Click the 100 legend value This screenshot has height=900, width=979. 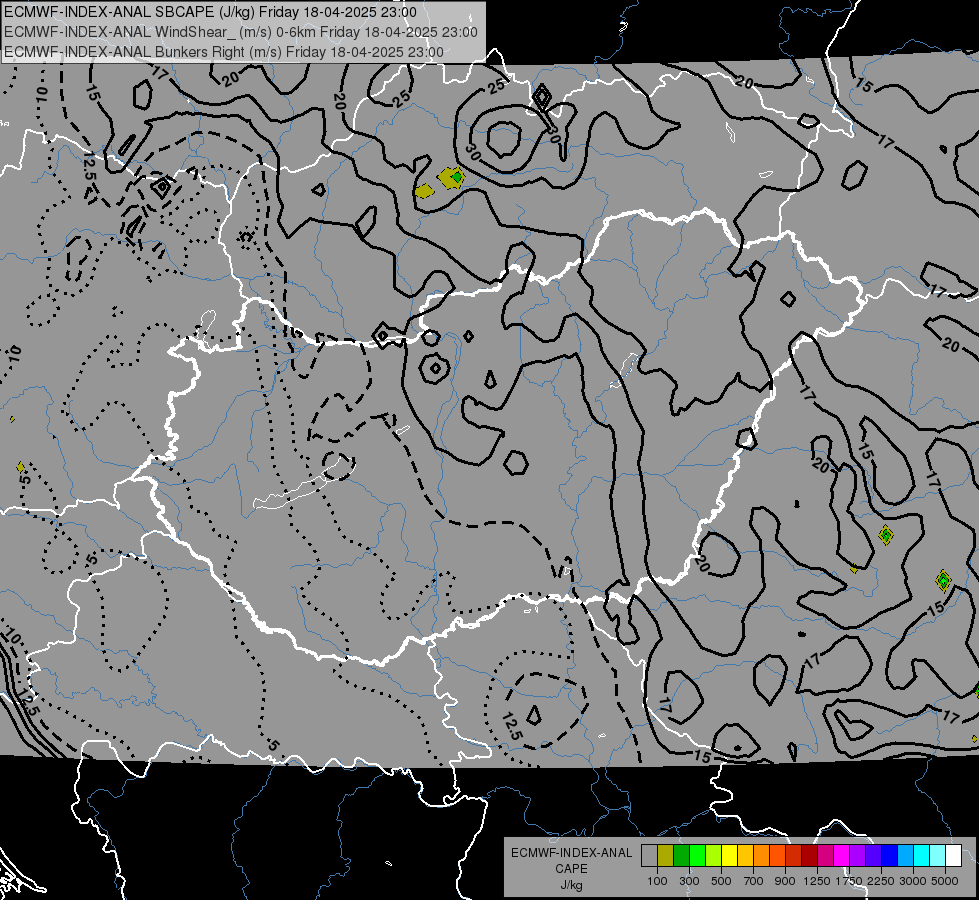click(x=657, y=881)
